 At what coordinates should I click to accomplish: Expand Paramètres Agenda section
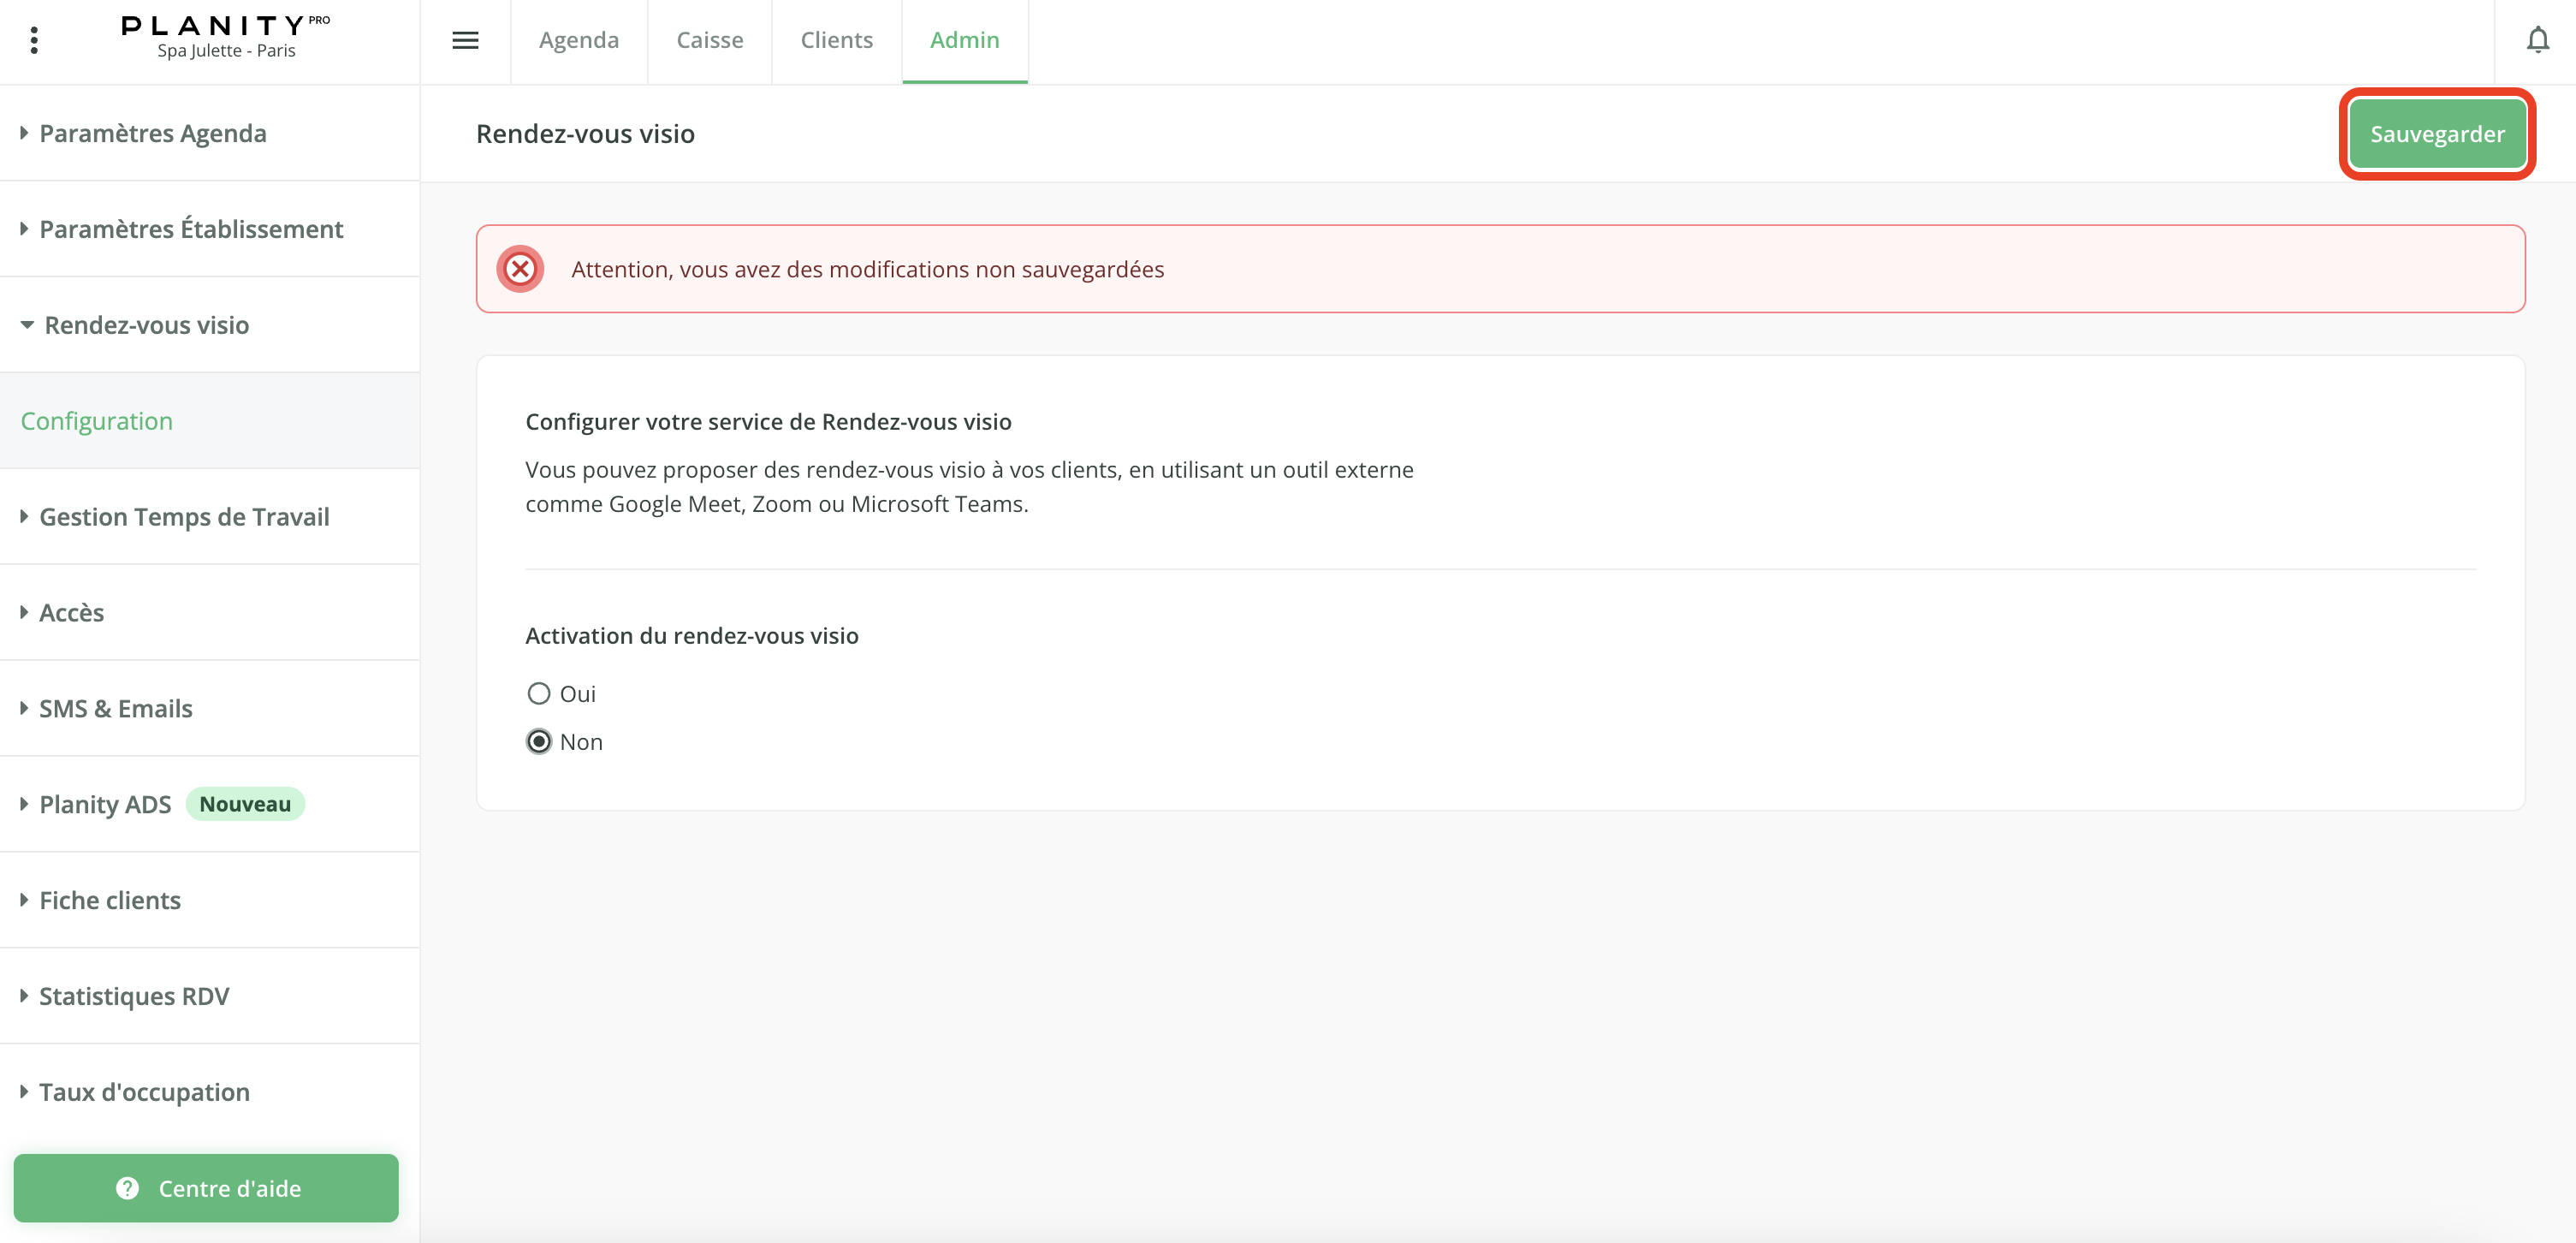(x=152, y=133)
